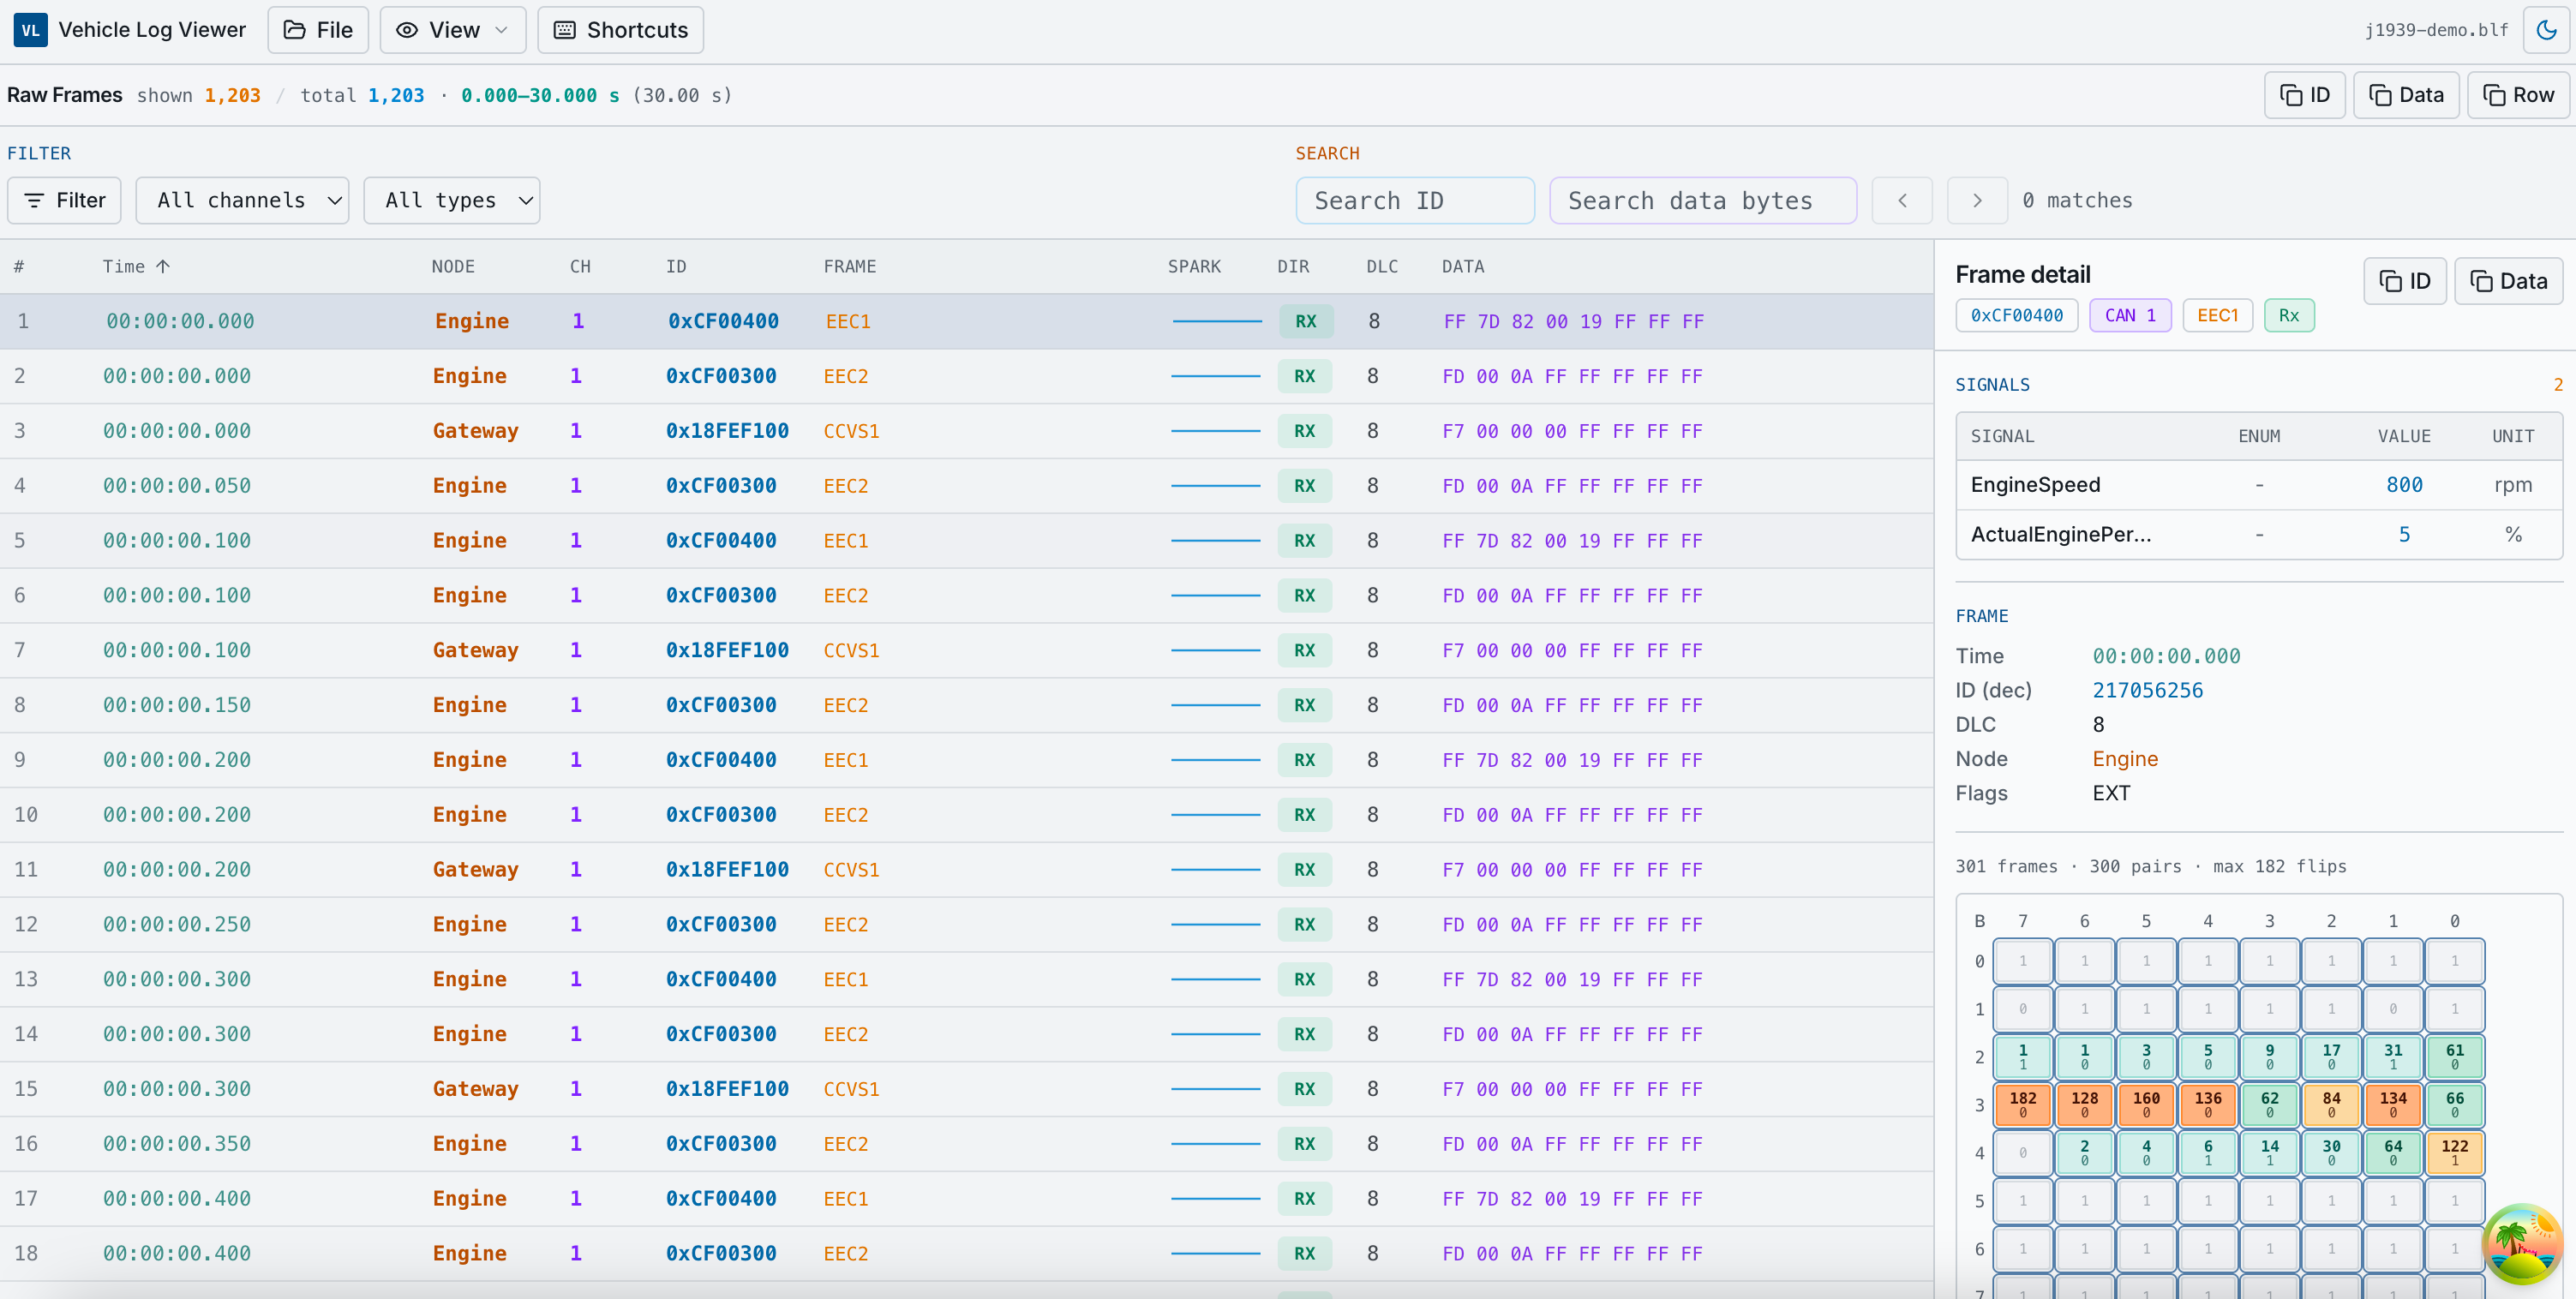This screenshot has width=2576, height=1299.
Task: Copy ID in Frame detail panel
Action: point(2404,281)
